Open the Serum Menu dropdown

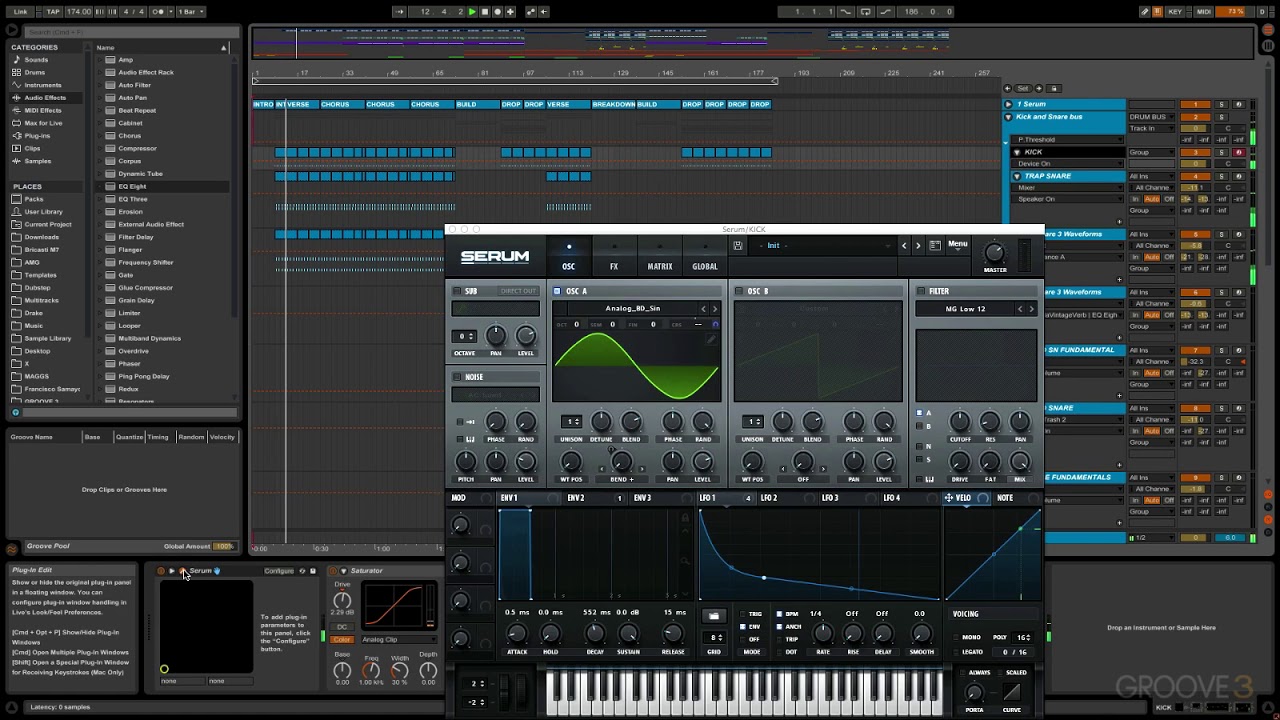click(958, 244)
